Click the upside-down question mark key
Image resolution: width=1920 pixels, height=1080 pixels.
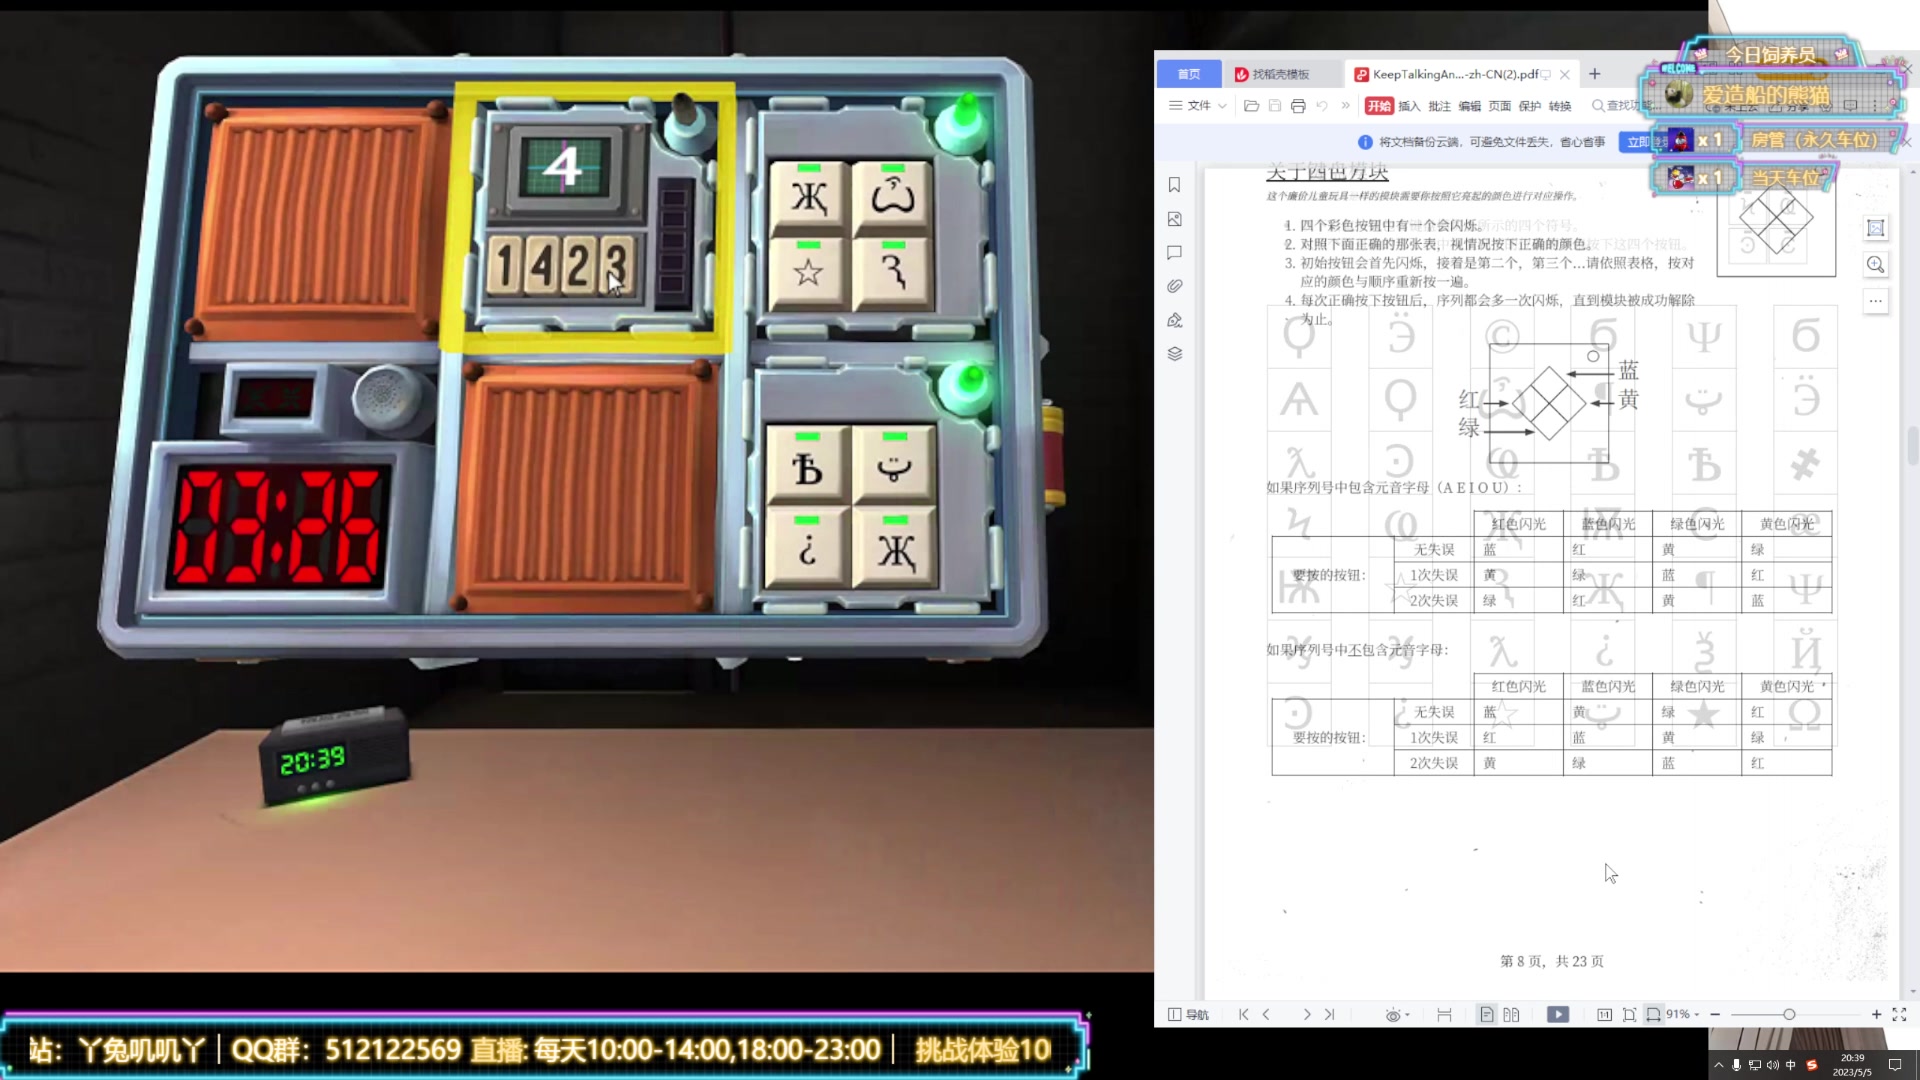coord(807,548)
